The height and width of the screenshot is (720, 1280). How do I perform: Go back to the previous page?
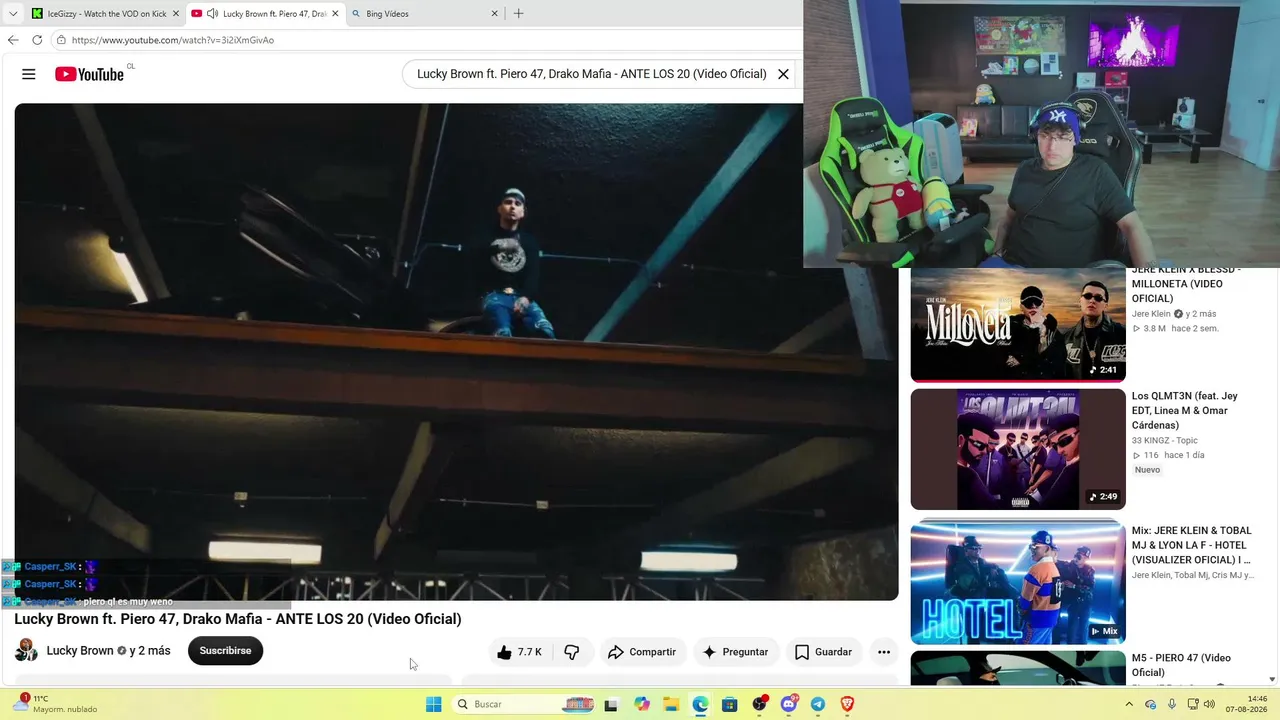click(x=13, y=40)
